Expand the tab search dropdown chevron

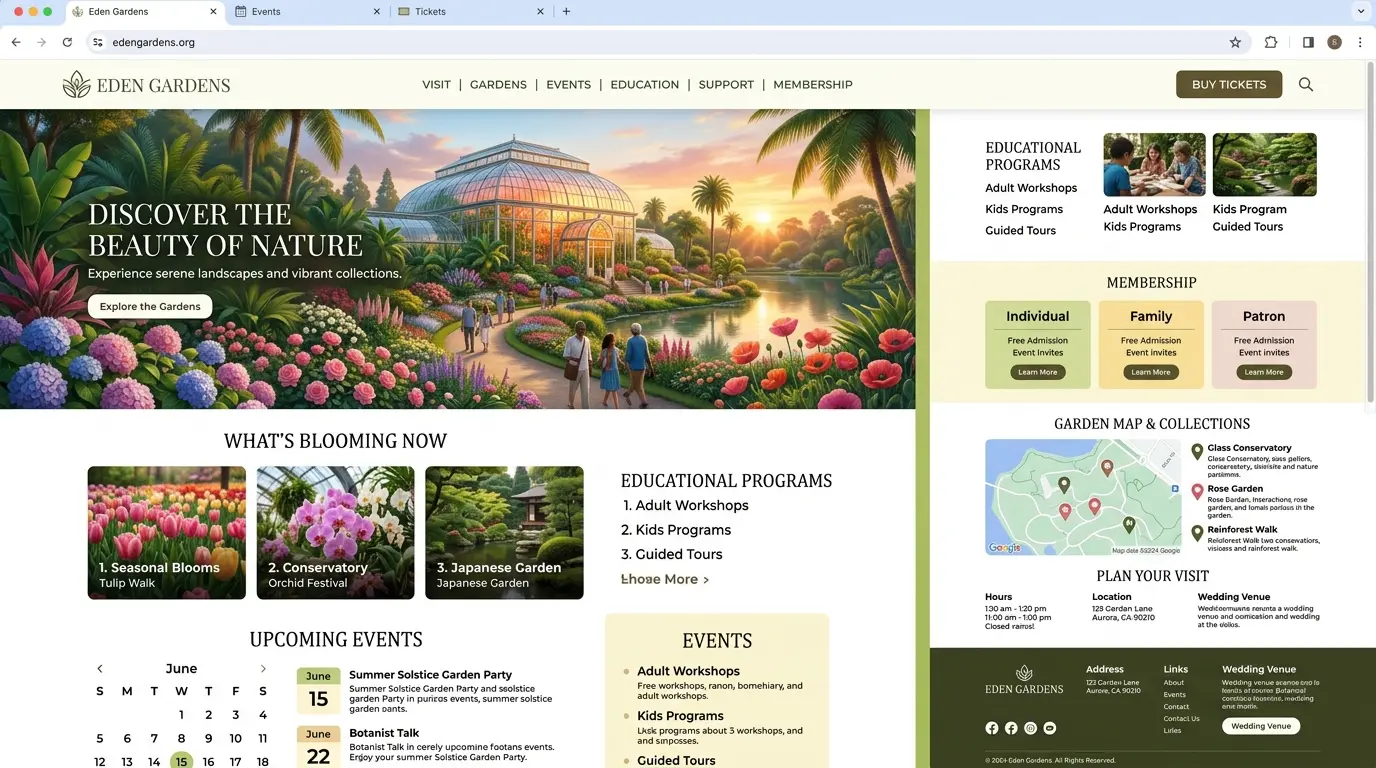pyautogui.click(x=1360, y=12)
